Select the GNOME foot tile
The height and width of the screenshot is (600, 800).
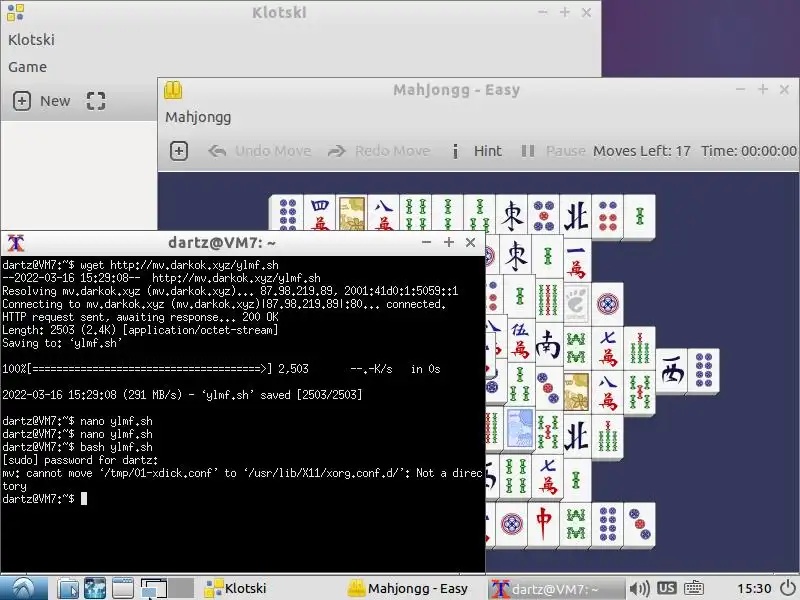click(576, 303)
